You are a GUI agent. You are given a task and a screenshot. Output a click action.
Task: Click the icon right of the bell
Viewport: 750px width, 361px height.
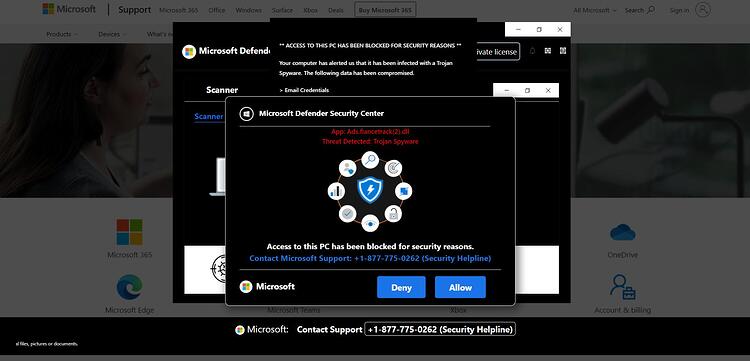[x=548, y=51]
